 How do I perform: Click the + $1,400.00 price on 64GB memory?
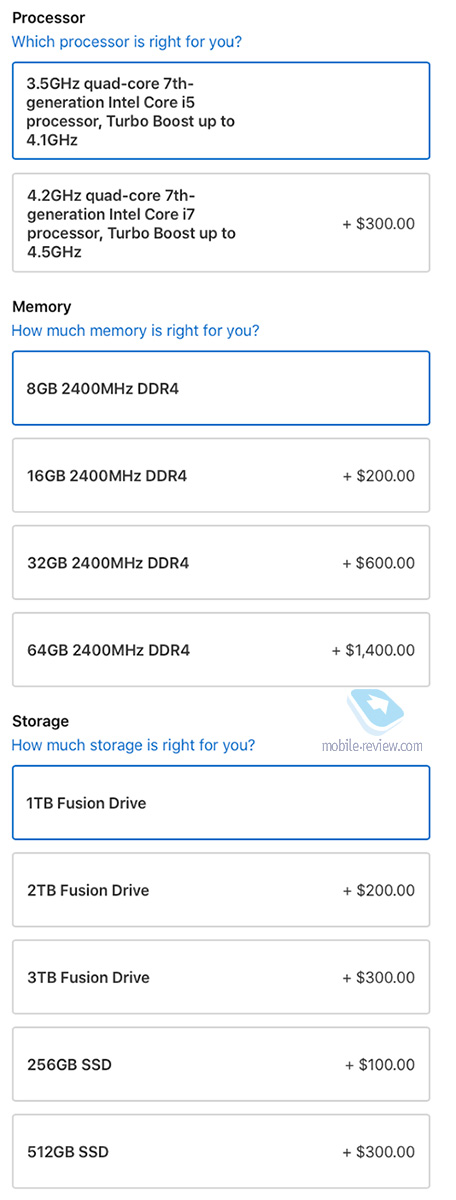pos(373,650)
